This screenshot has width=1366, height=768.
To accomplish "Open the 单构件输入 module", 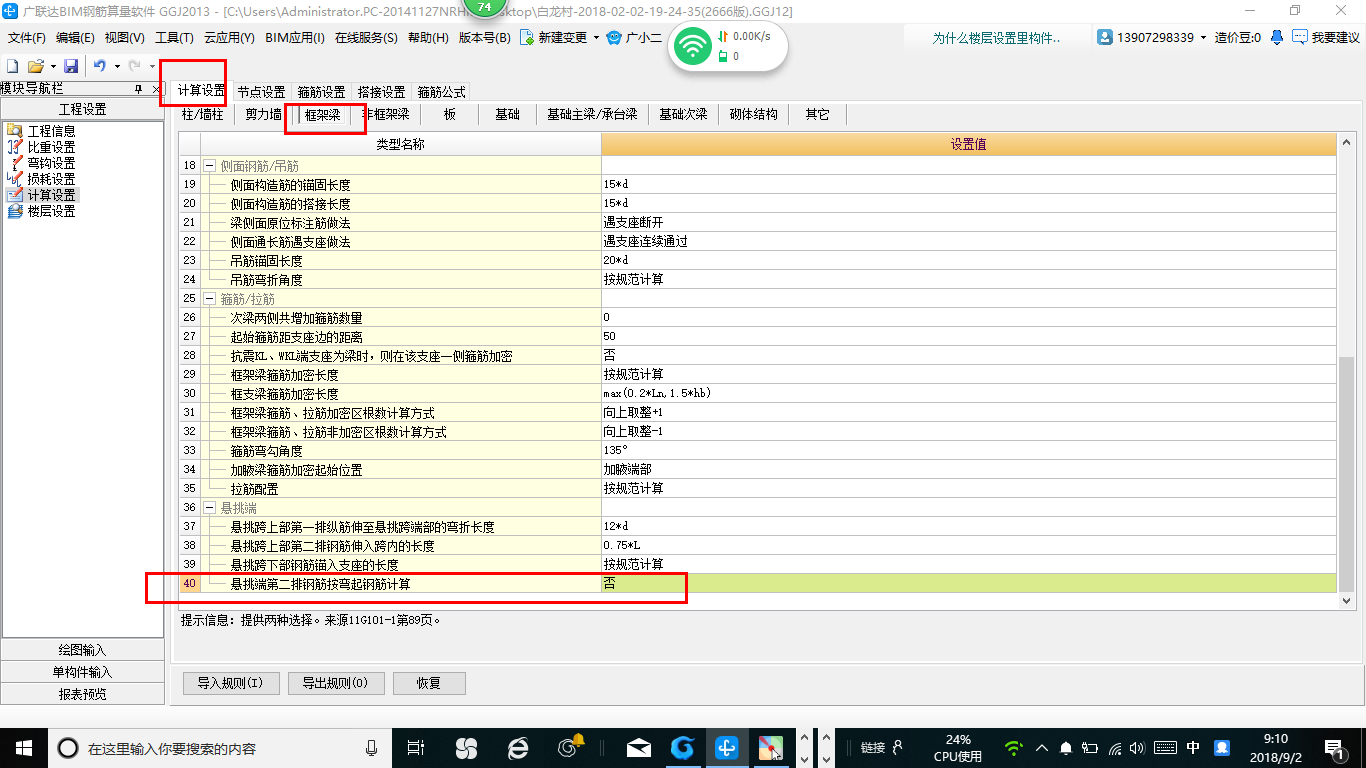I will click(83, 672).
